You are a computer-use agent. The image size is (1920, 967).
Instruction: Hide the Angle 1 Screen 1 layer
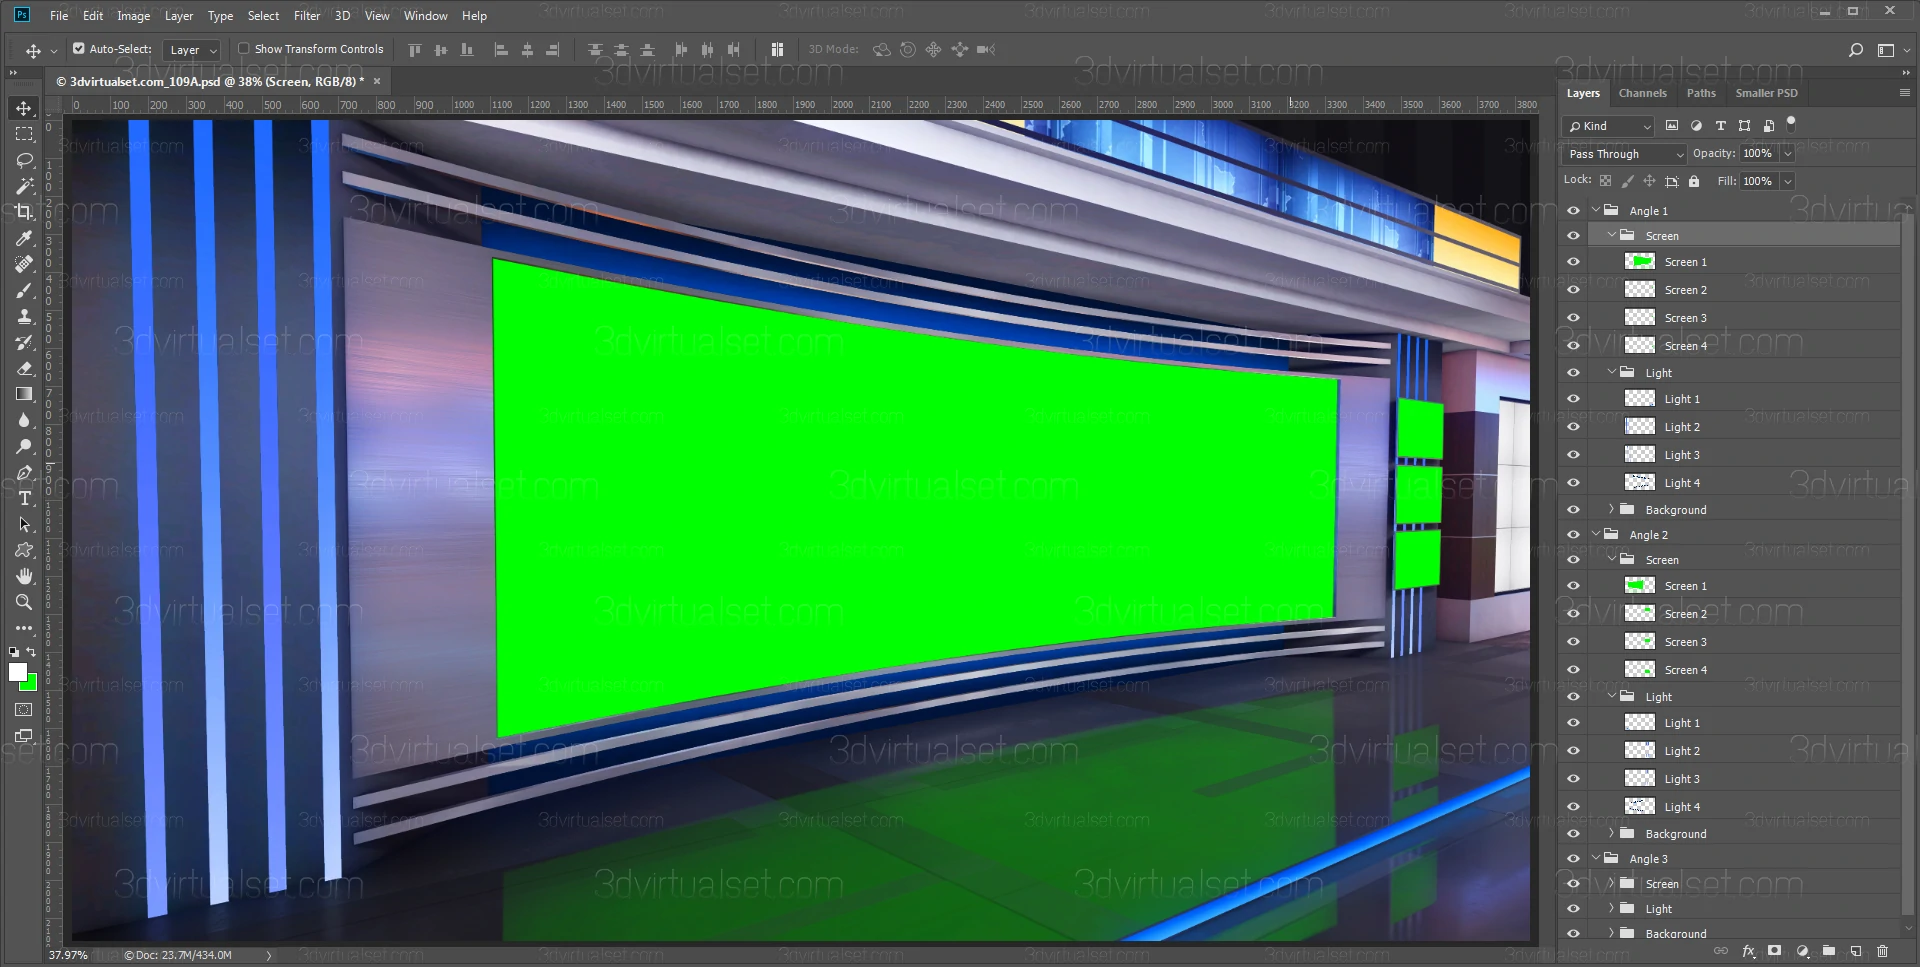point(1573,262)
